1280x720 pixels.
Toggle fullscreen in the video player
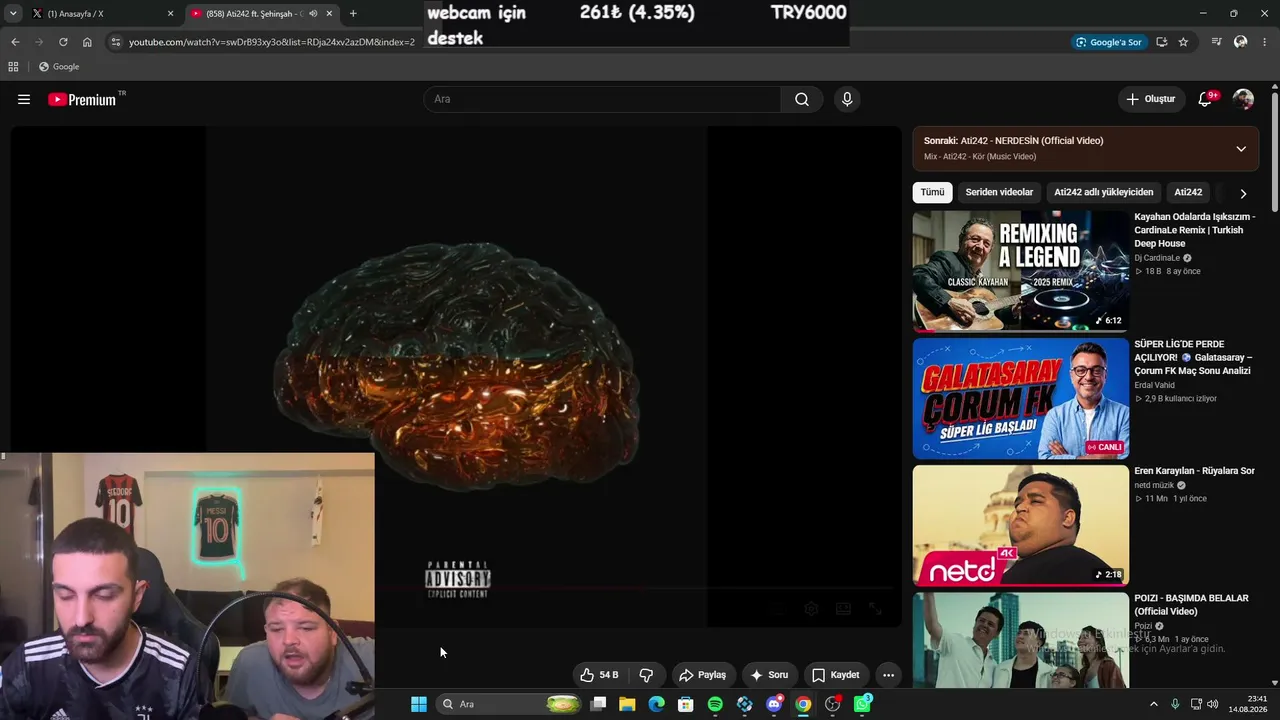pos(875,608)
